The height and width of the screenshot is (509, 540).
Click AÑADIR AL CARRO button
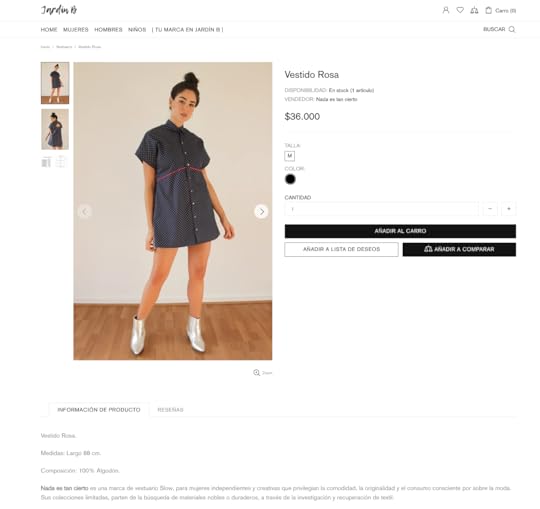point(400,231)
